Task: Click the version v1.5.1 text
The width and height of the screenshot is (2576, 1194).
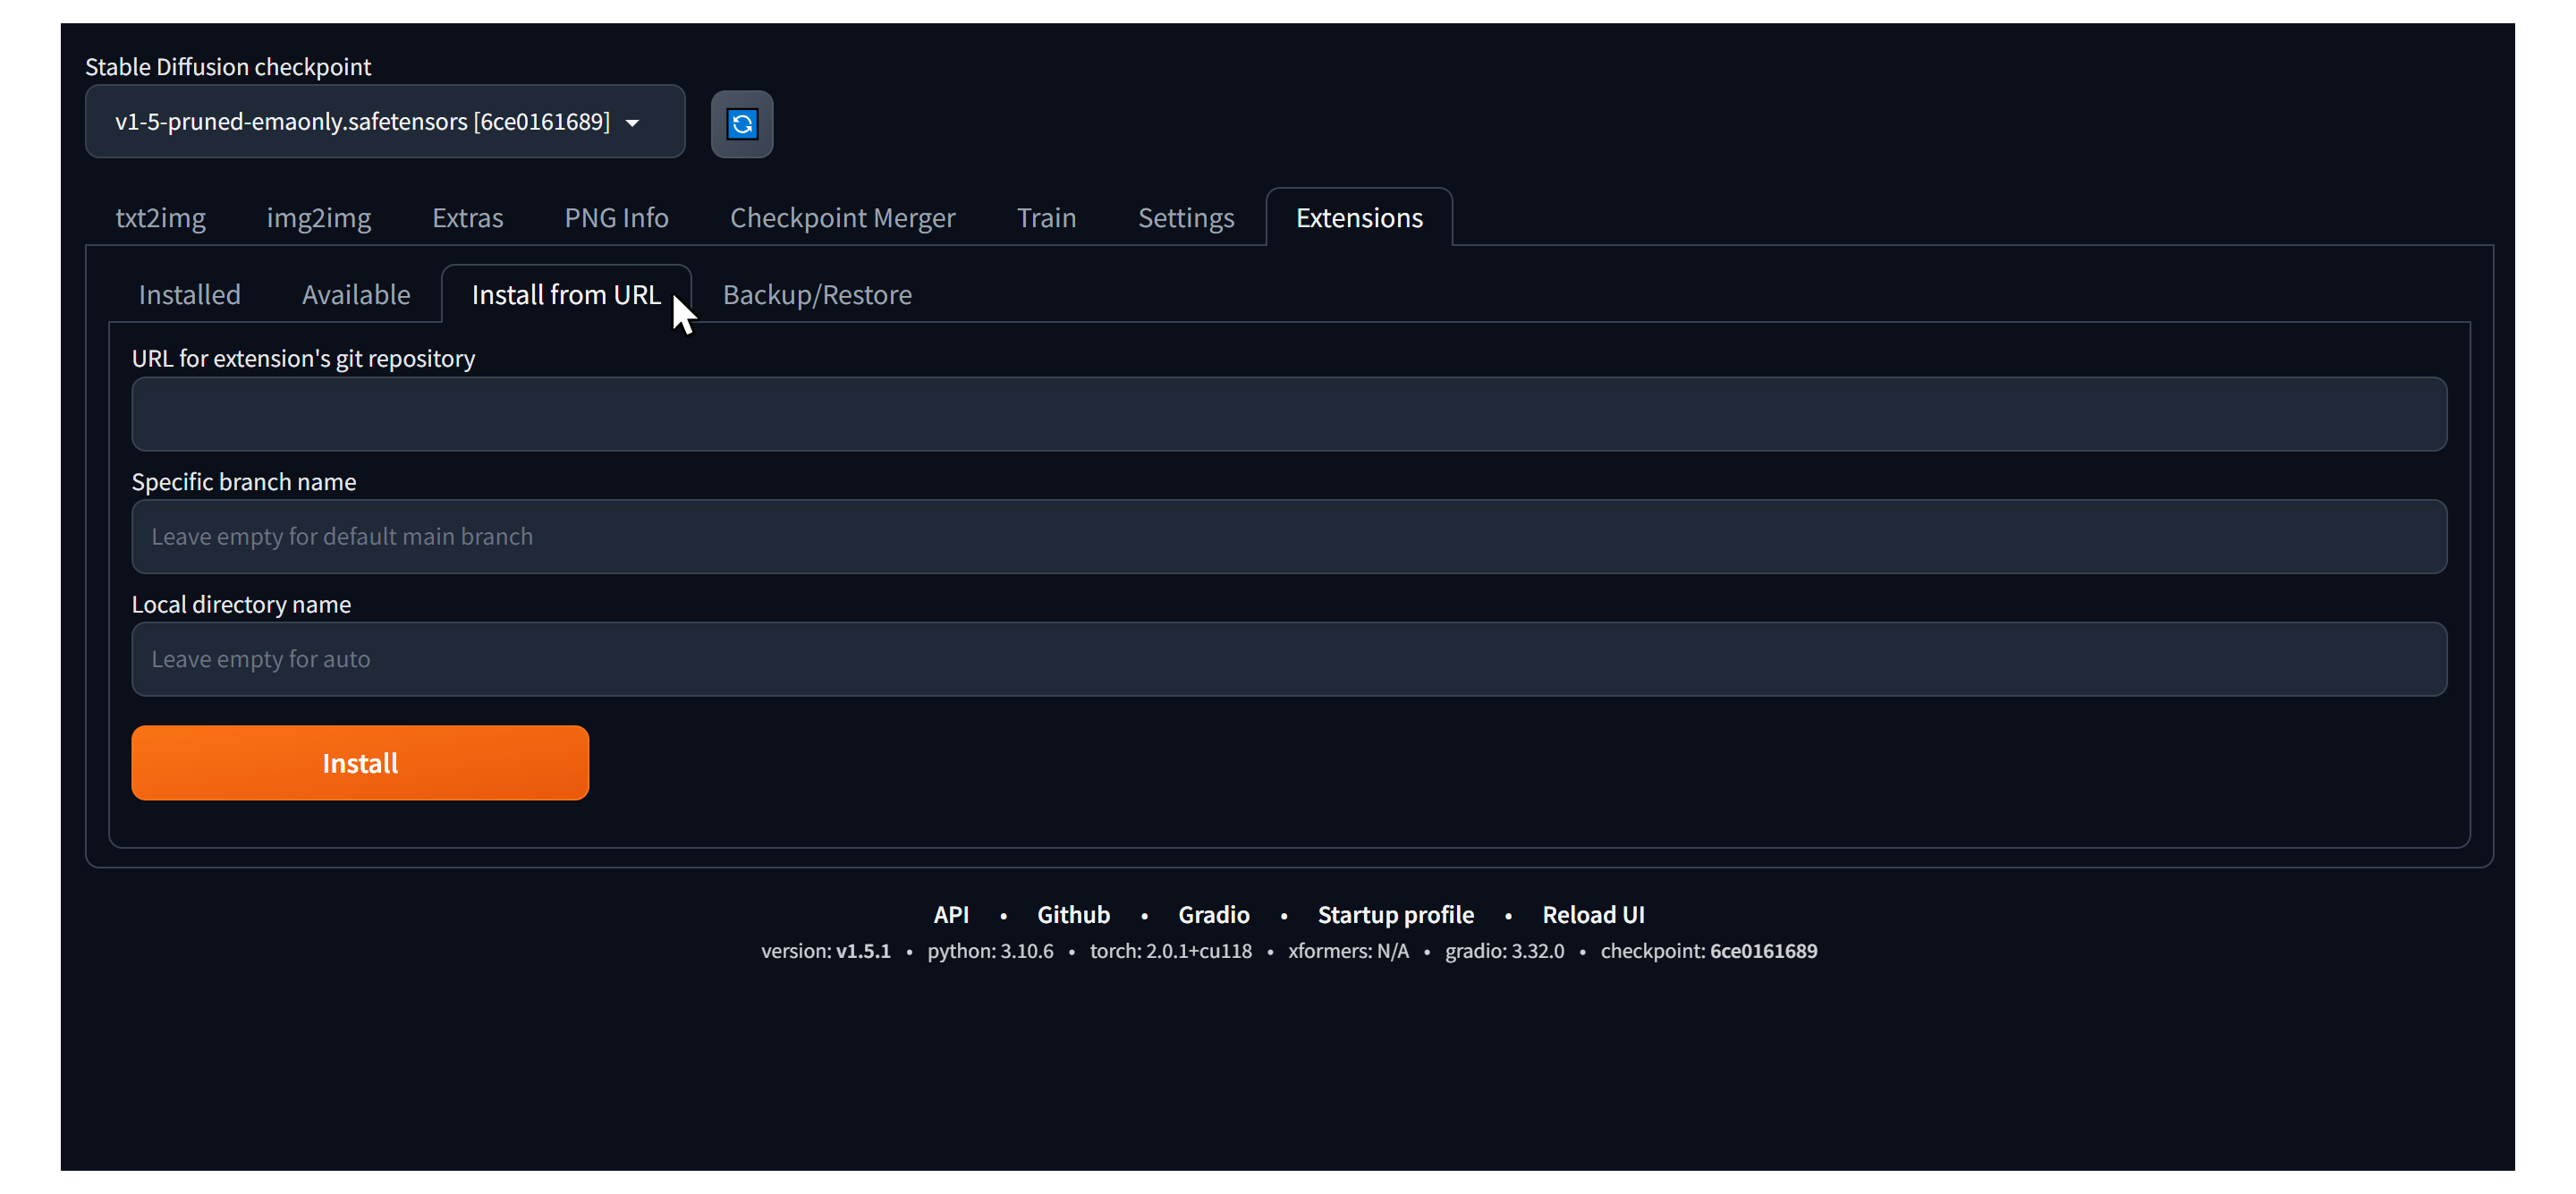Action: point(825,951)
